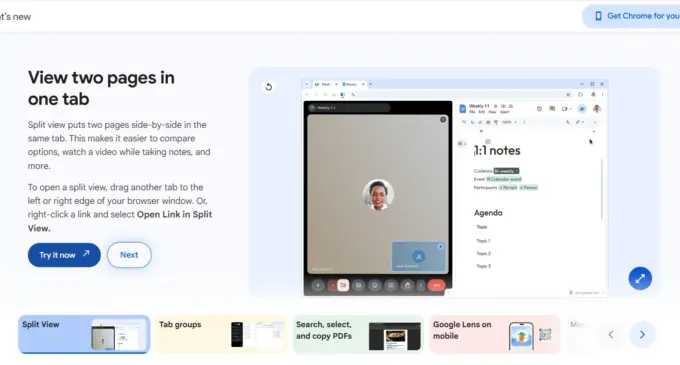The image size is (680, 365).
Task: Click the QR code on Google Lens card
Action: pyautogui.click(x=545, y=334)
